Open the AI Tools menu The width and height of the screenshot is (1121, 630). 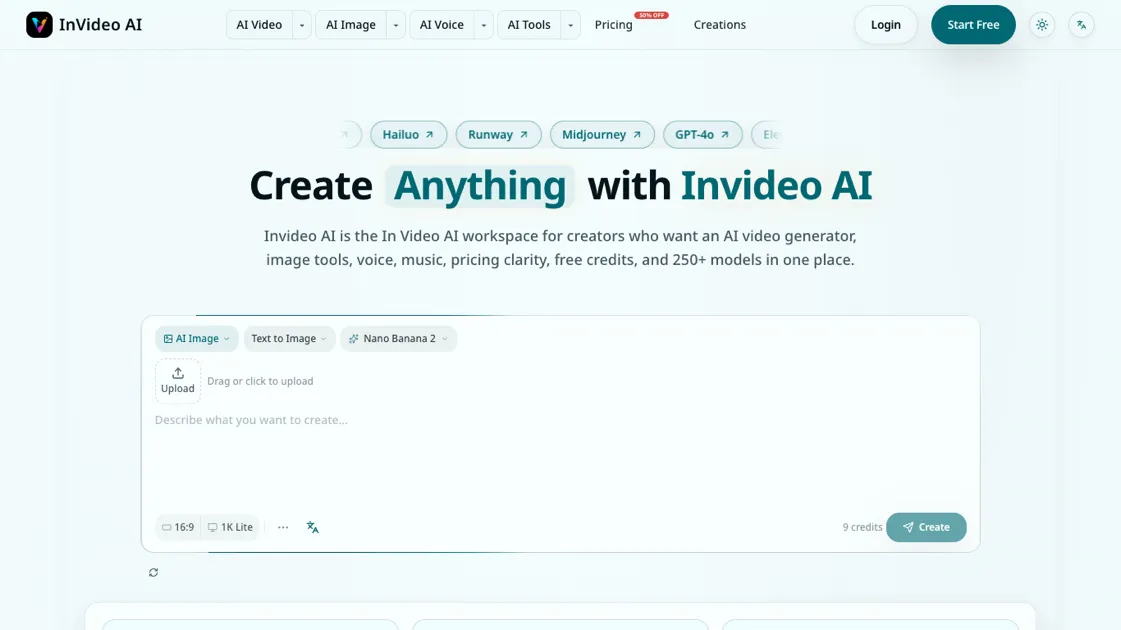pyautogui.click(x=528, y=25)
